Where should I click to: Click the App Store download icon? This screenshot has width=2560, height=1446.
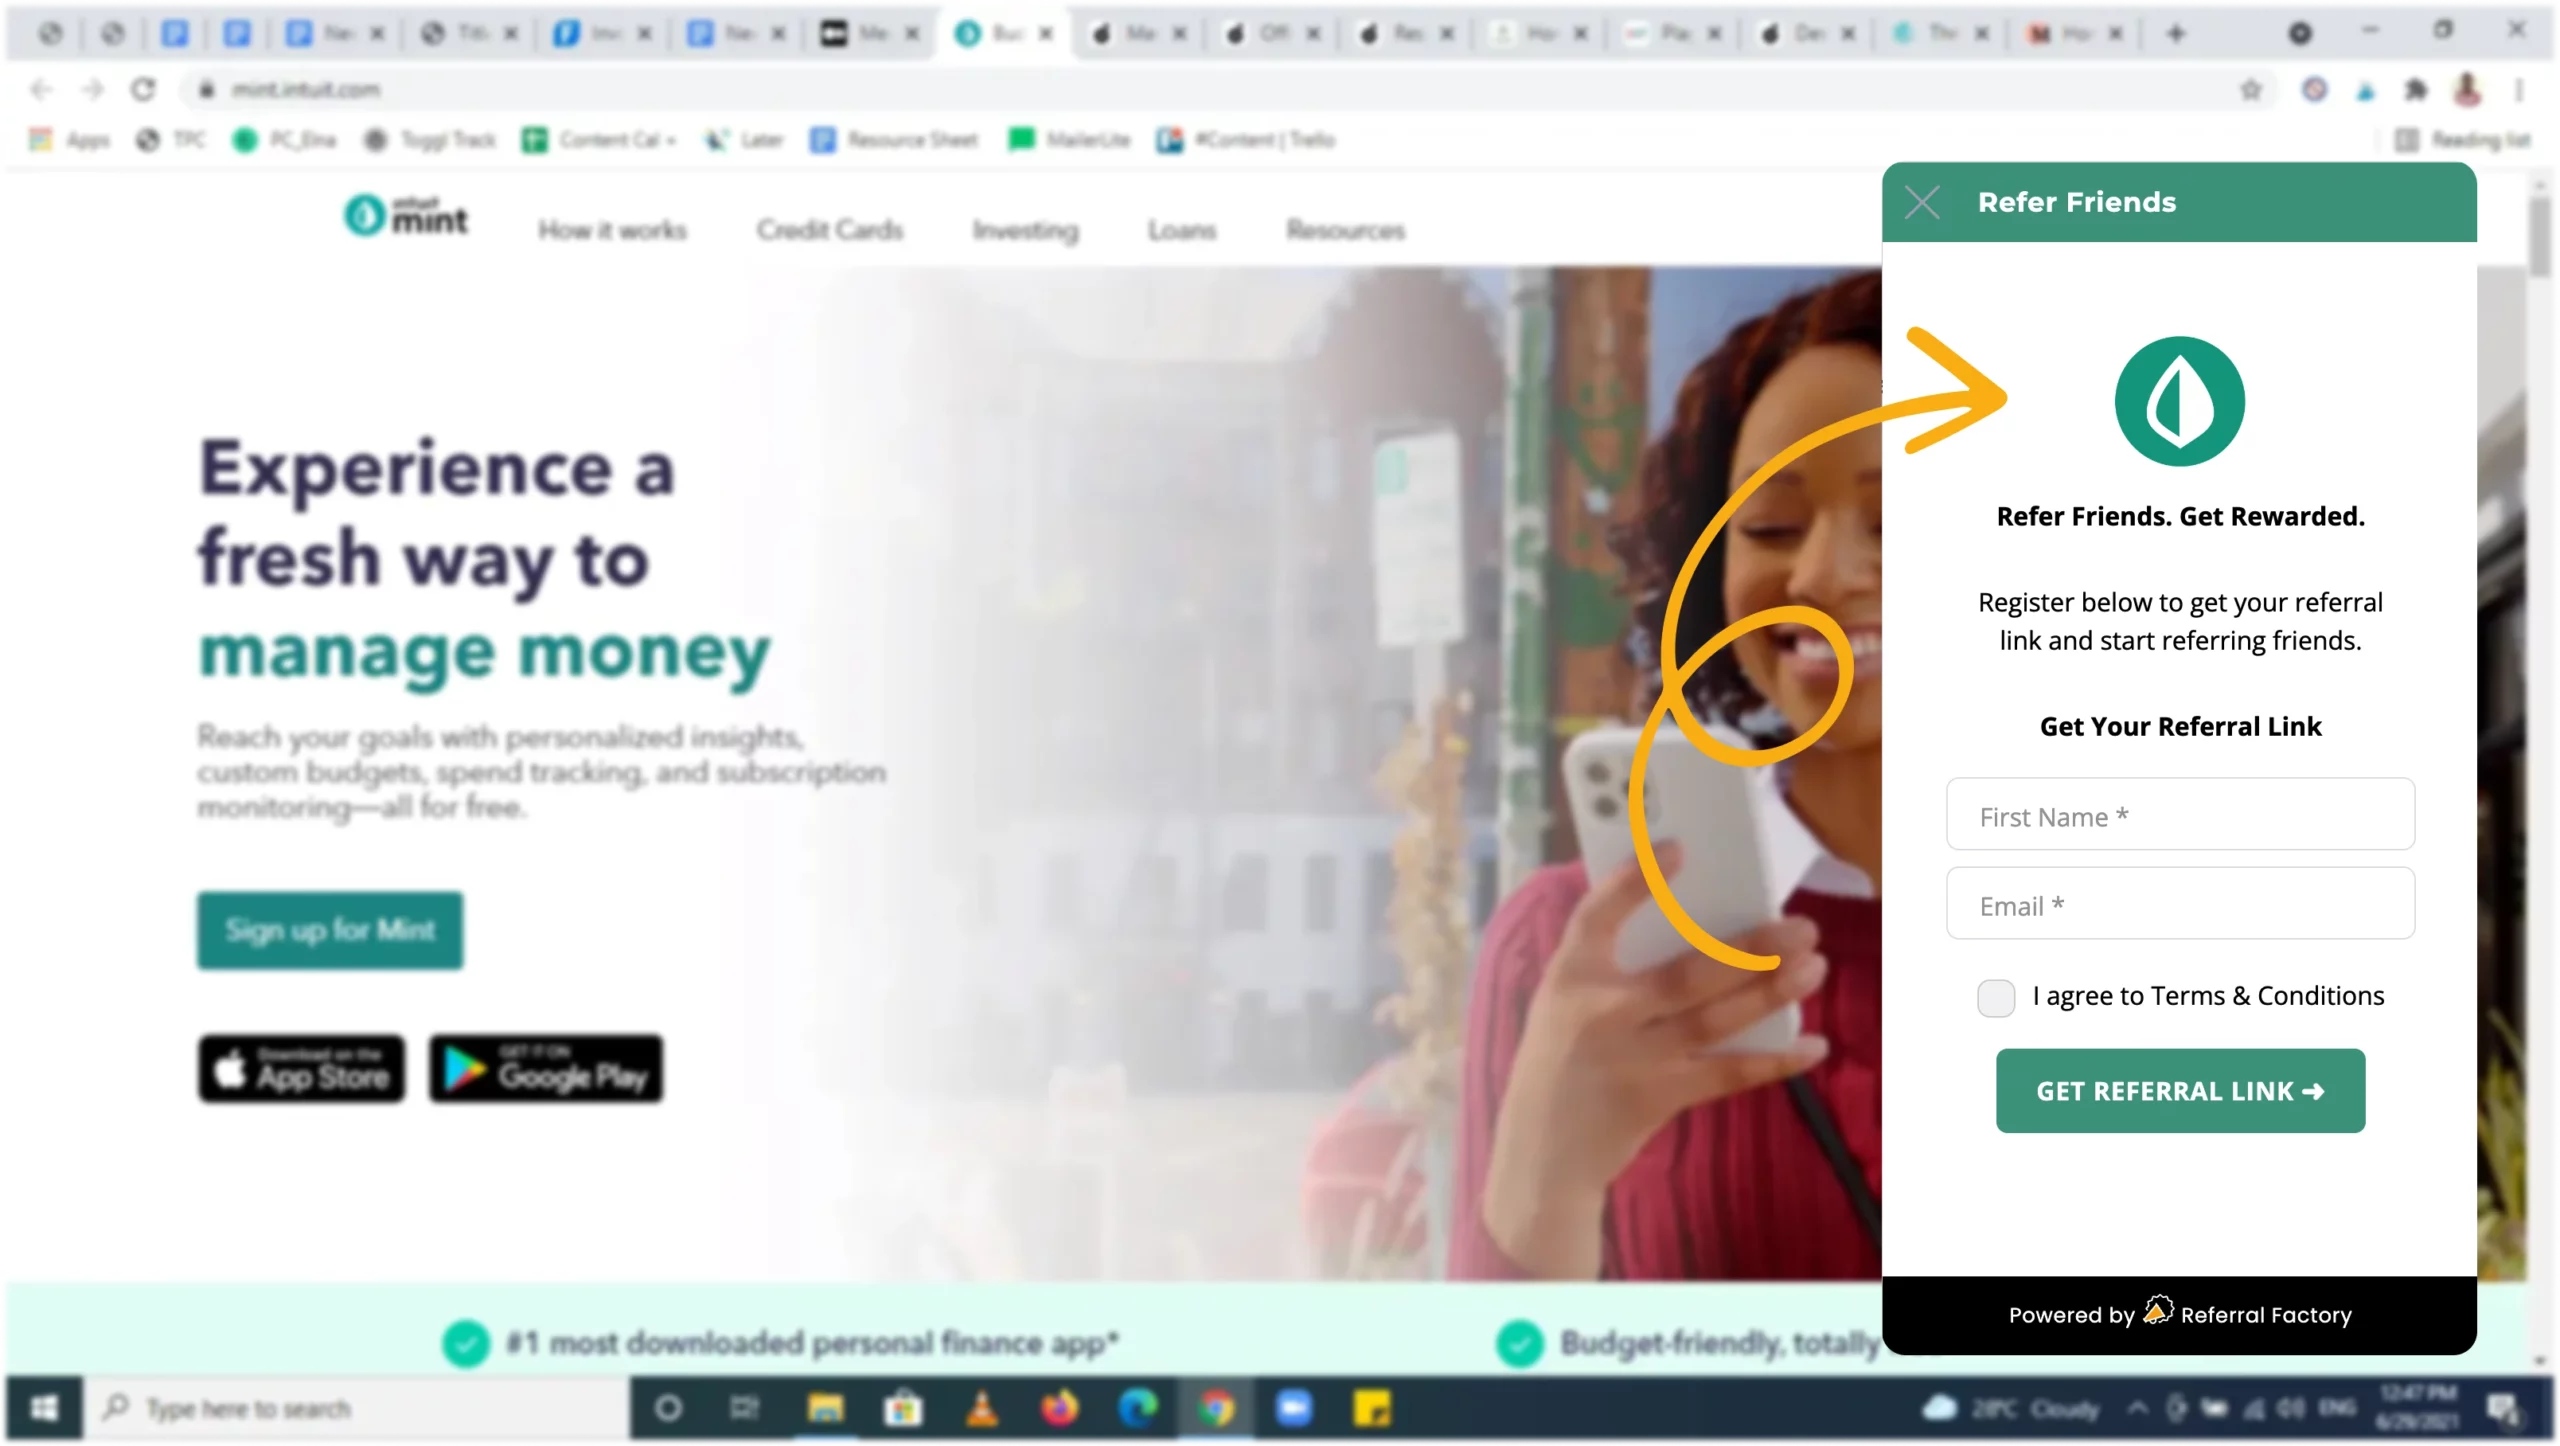301,1068
